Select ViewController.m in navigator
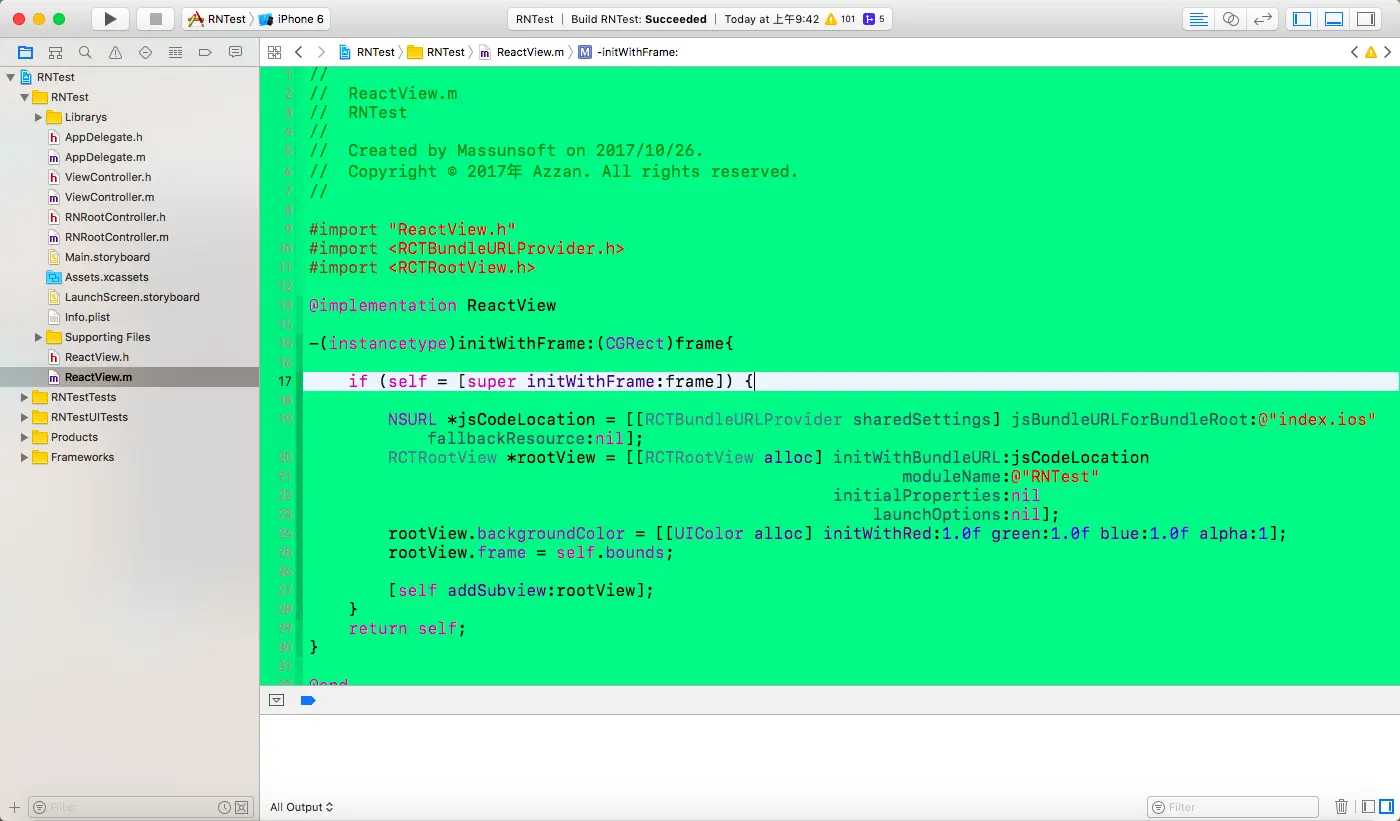The width and height of the screenshot is (1400, 821). (x=109, y=197)
